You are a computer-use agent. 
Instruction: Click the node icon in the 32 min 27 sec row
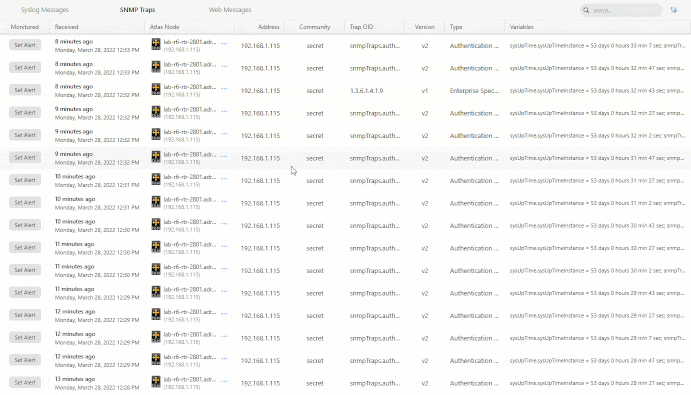pos(156,112)
